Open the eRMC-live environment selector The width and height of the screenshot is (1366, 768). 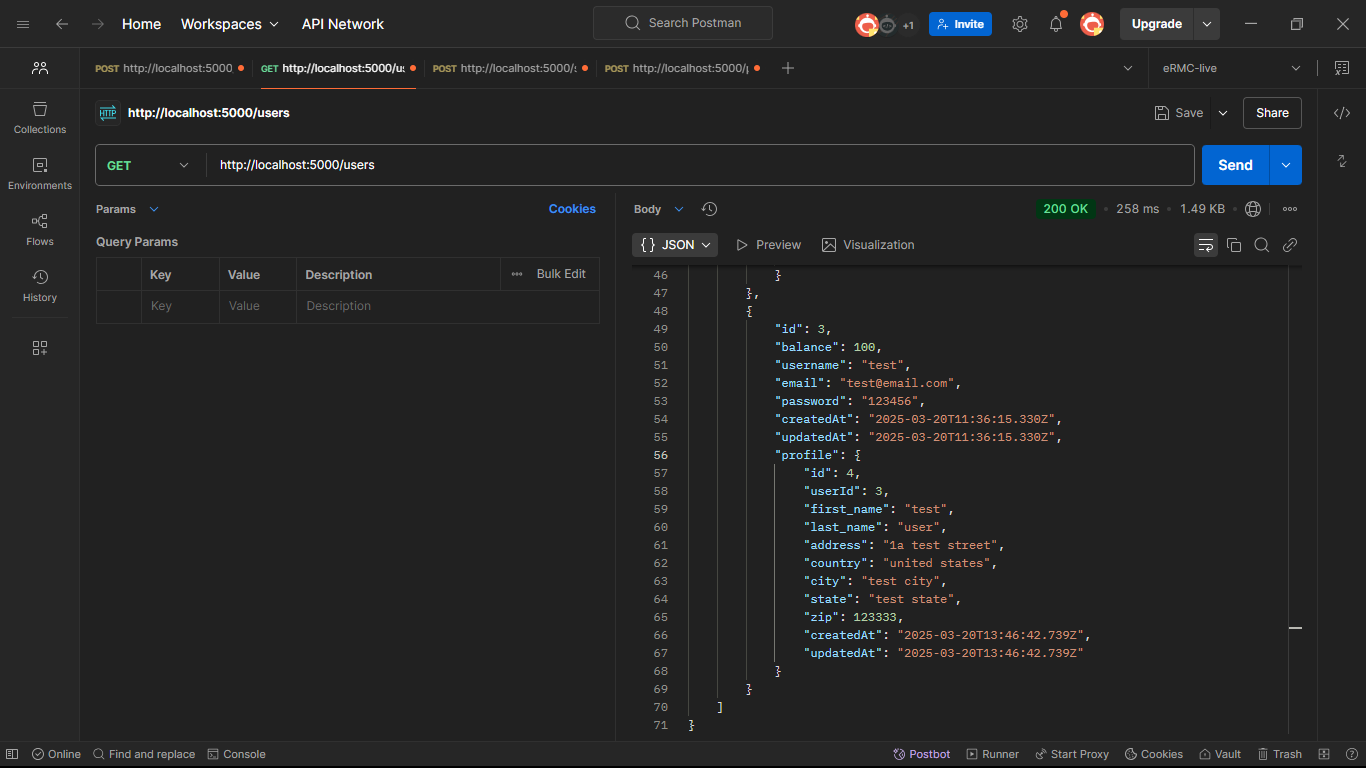(x=1232, y=68)
